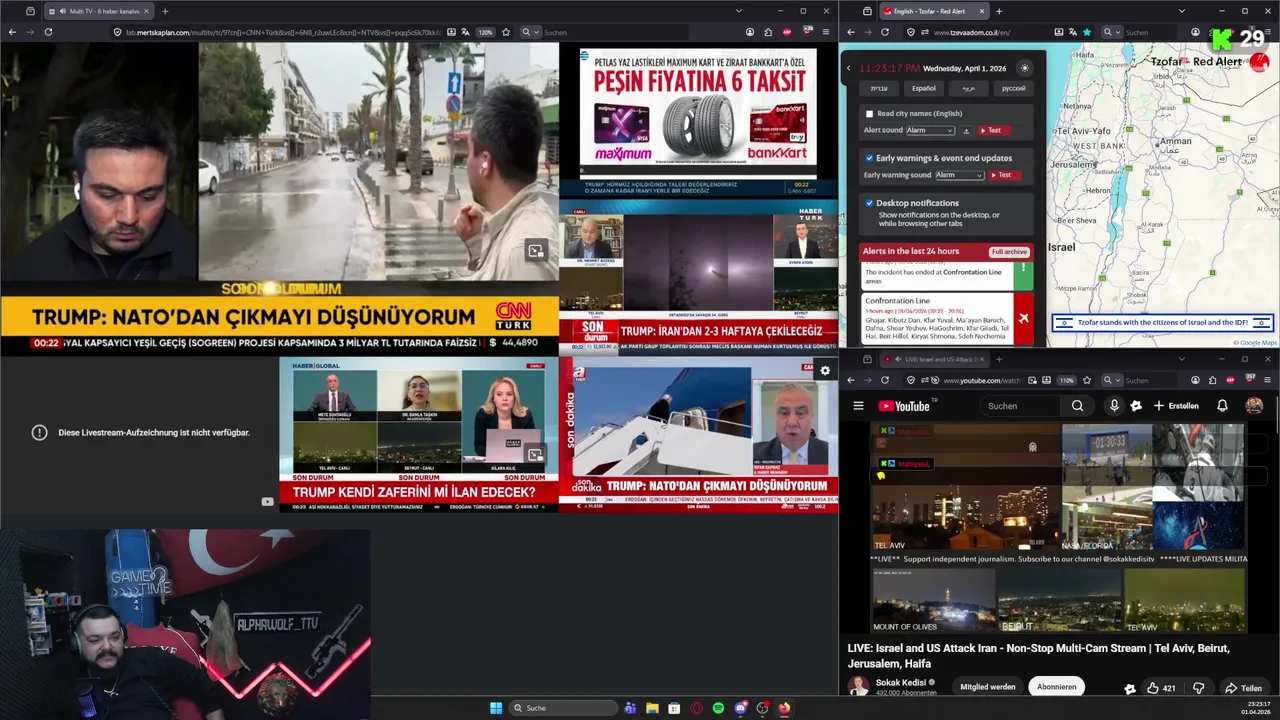
Task: Open the Windows Start menu
Action: (496, 708)
